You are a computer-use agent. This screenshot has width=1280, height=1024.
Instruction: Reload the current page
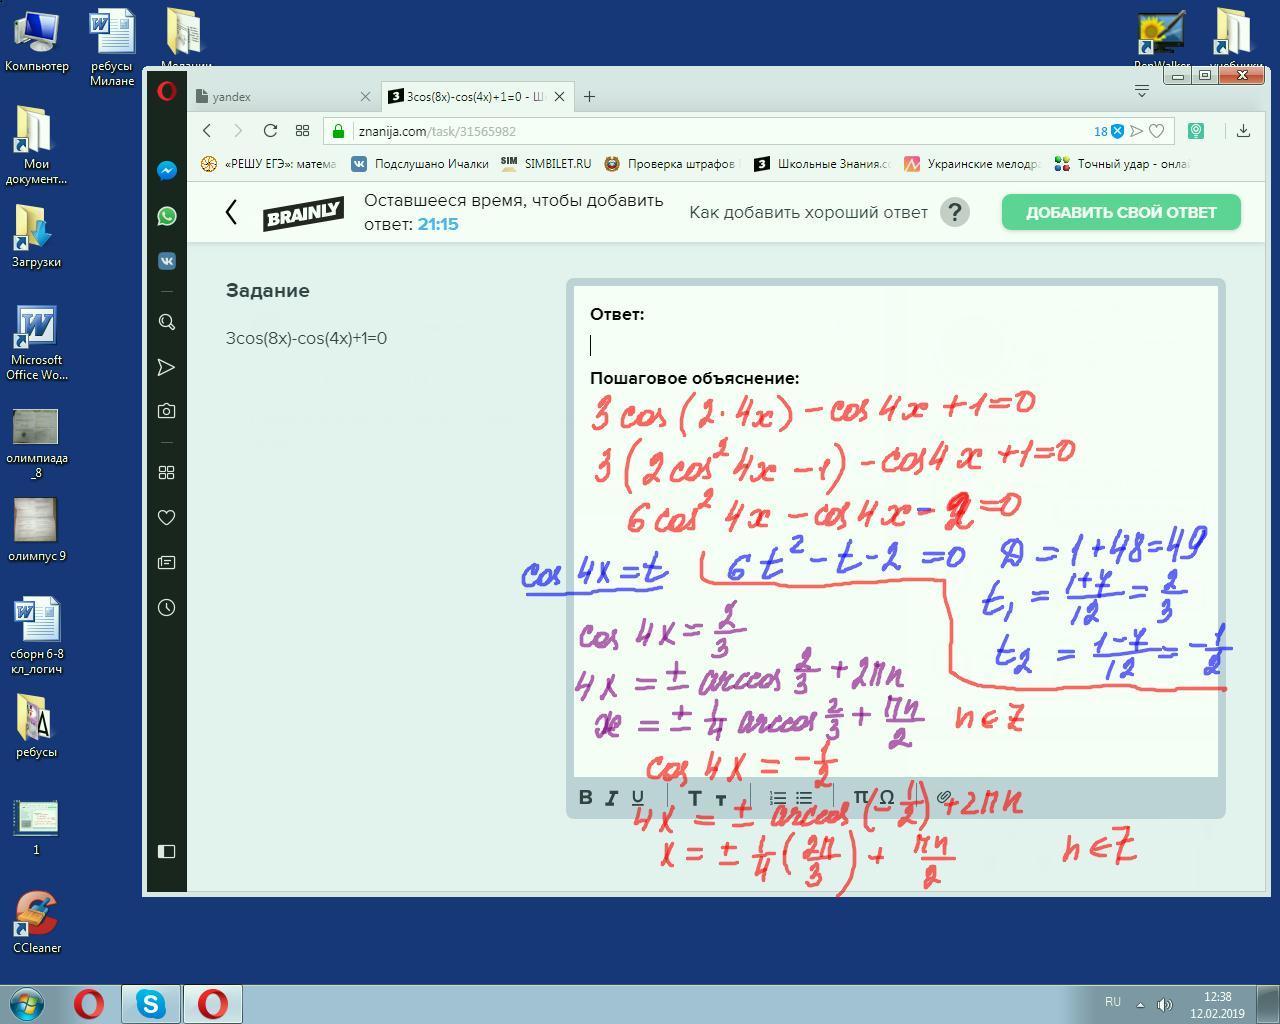click(x=270, y=131)
